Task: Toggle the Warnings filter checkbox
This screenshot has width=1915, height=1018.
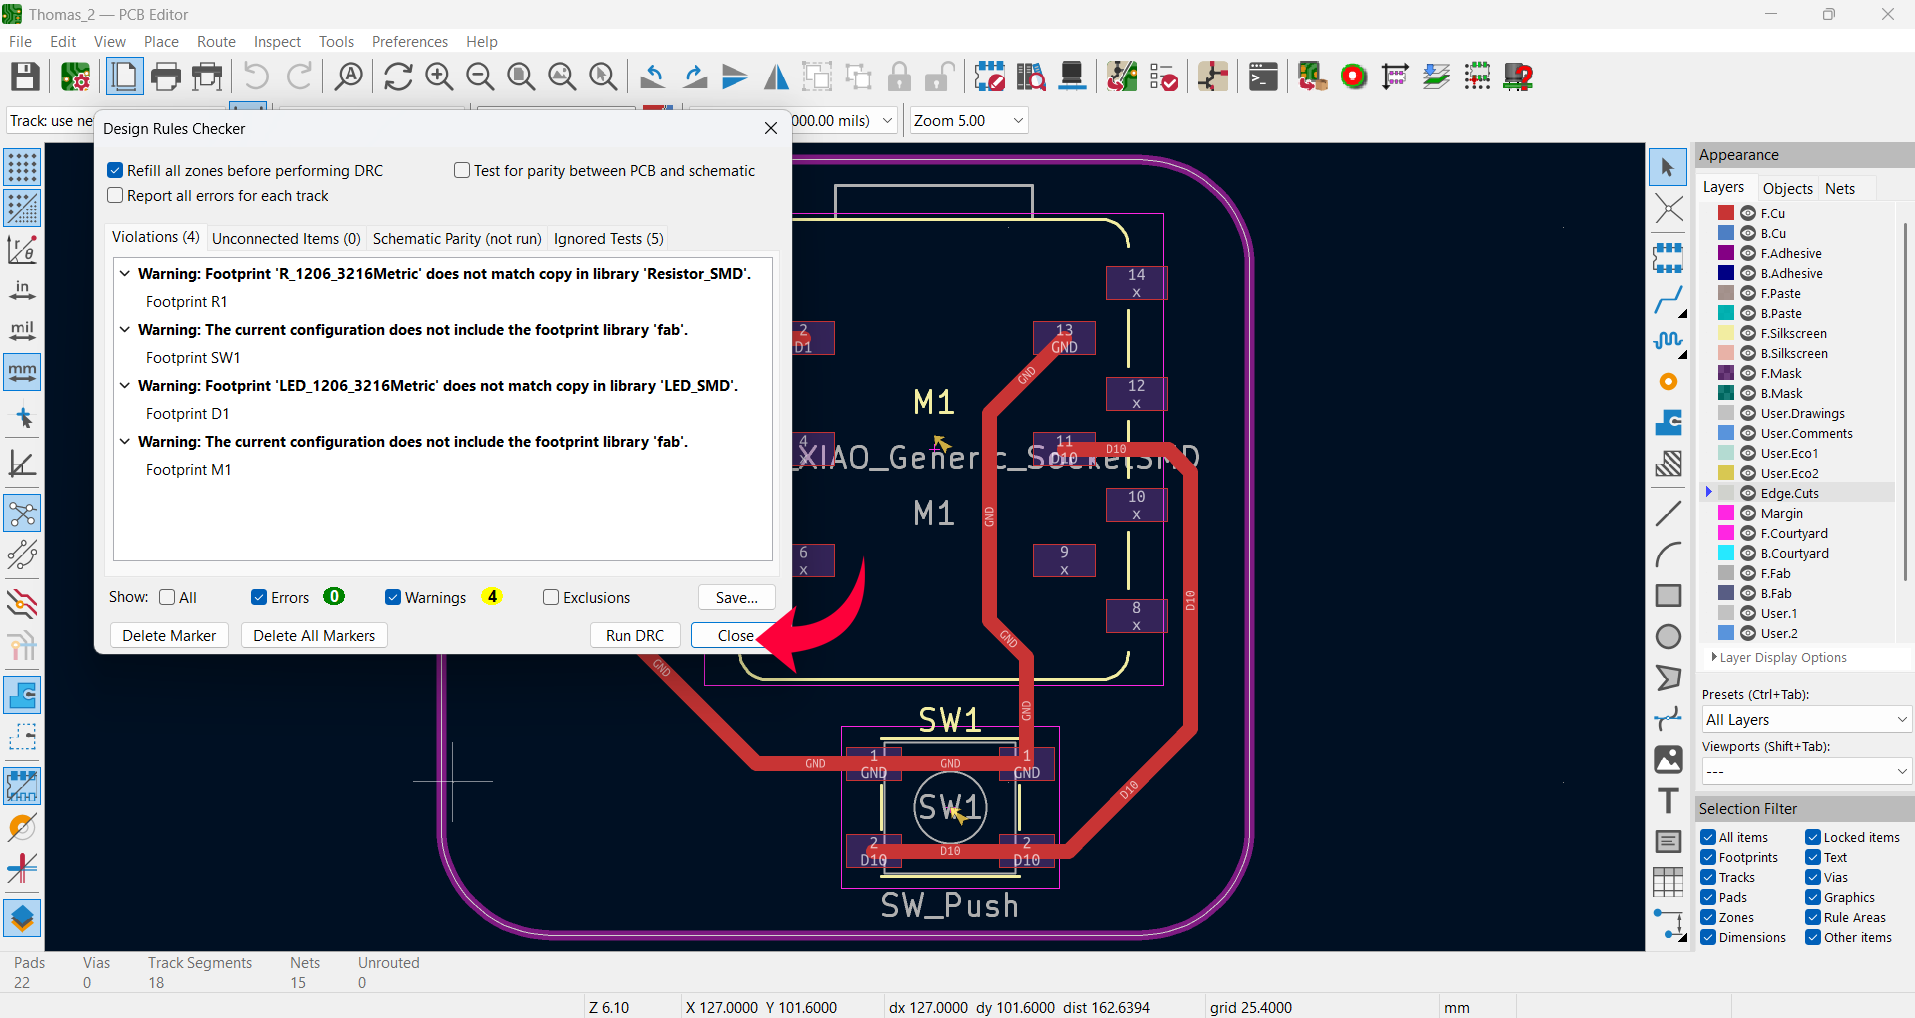Action: [393, 597]
